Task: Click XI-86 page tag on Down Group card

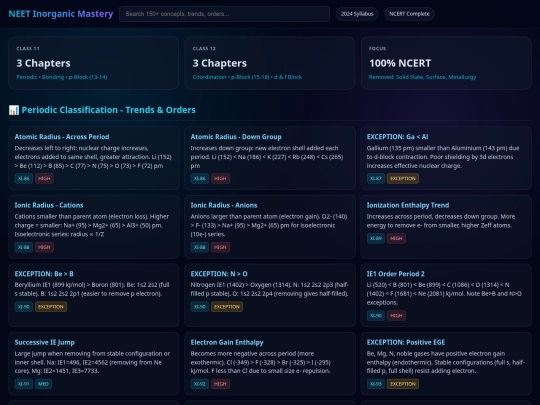Action: click(x=200, y=178)
